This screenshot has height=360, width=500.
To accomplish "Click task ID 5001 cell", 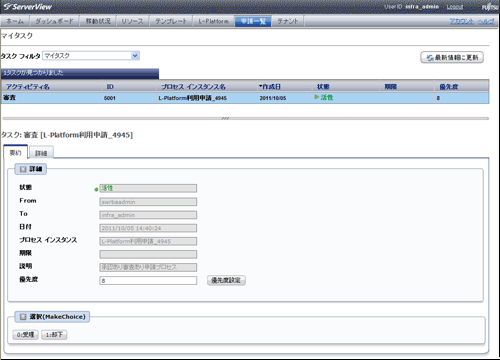I will (110, 98).
